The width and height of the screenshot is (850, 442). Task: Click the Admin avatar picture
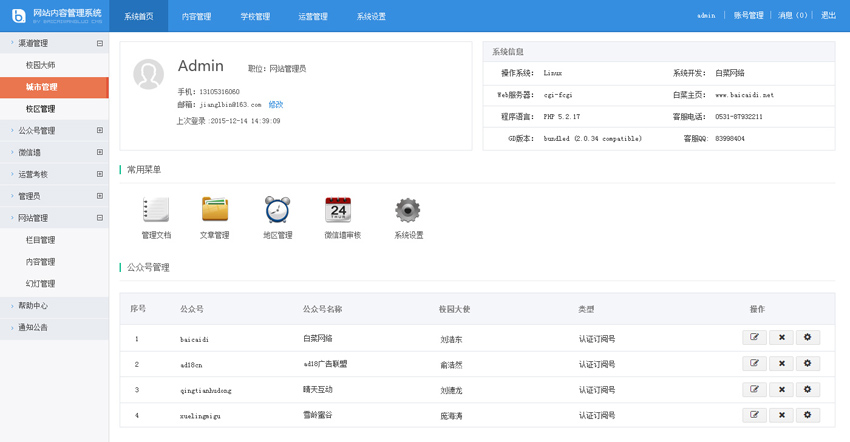coord(149,74)
